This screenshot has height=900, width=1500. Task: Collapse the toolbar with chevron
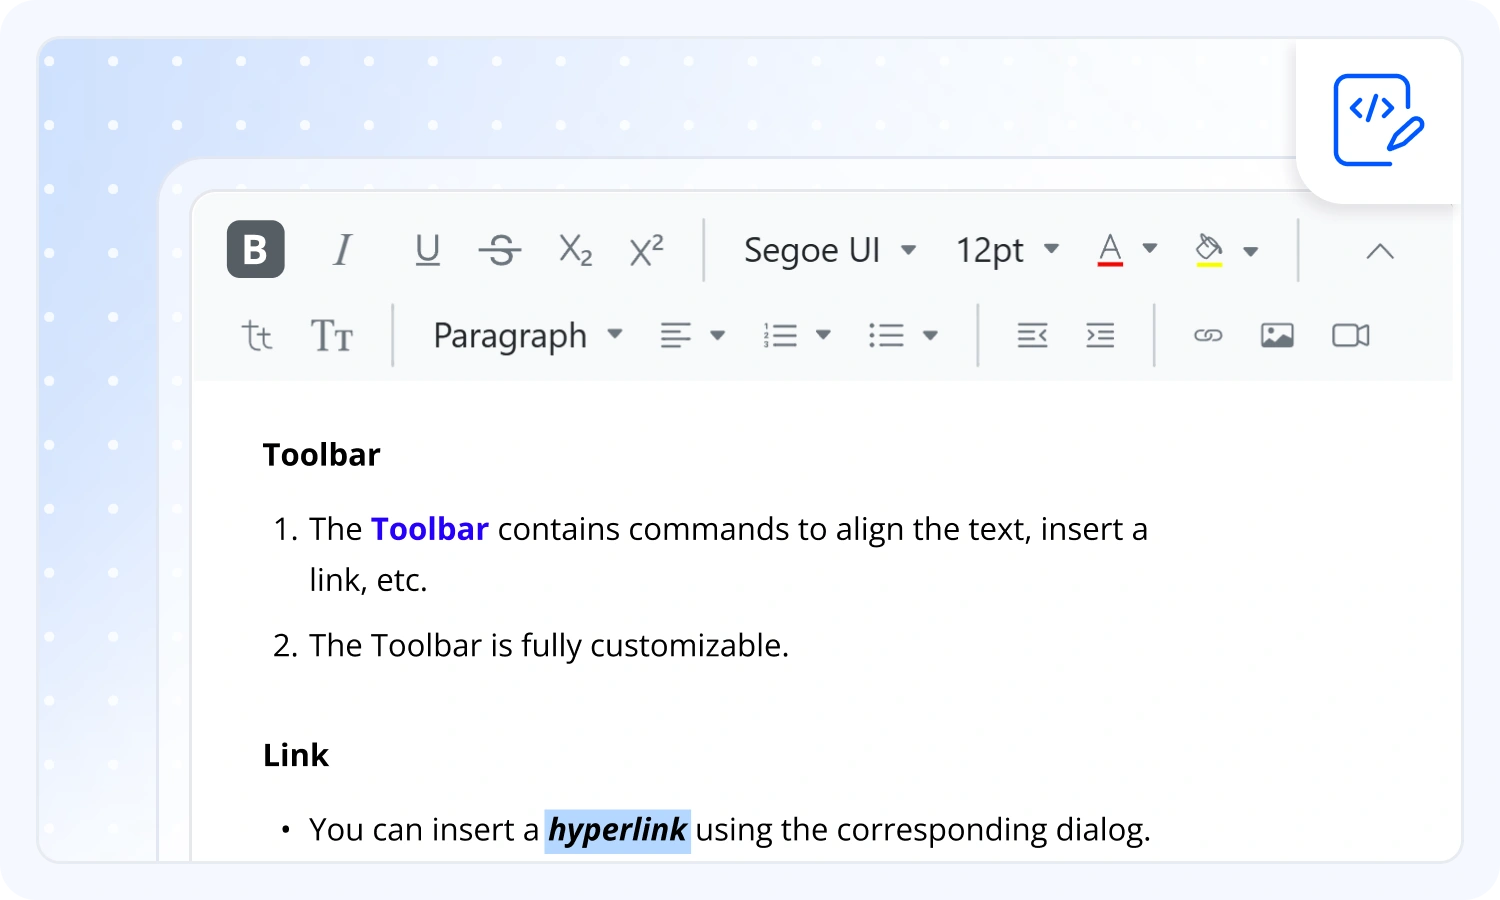[1380, 251]
